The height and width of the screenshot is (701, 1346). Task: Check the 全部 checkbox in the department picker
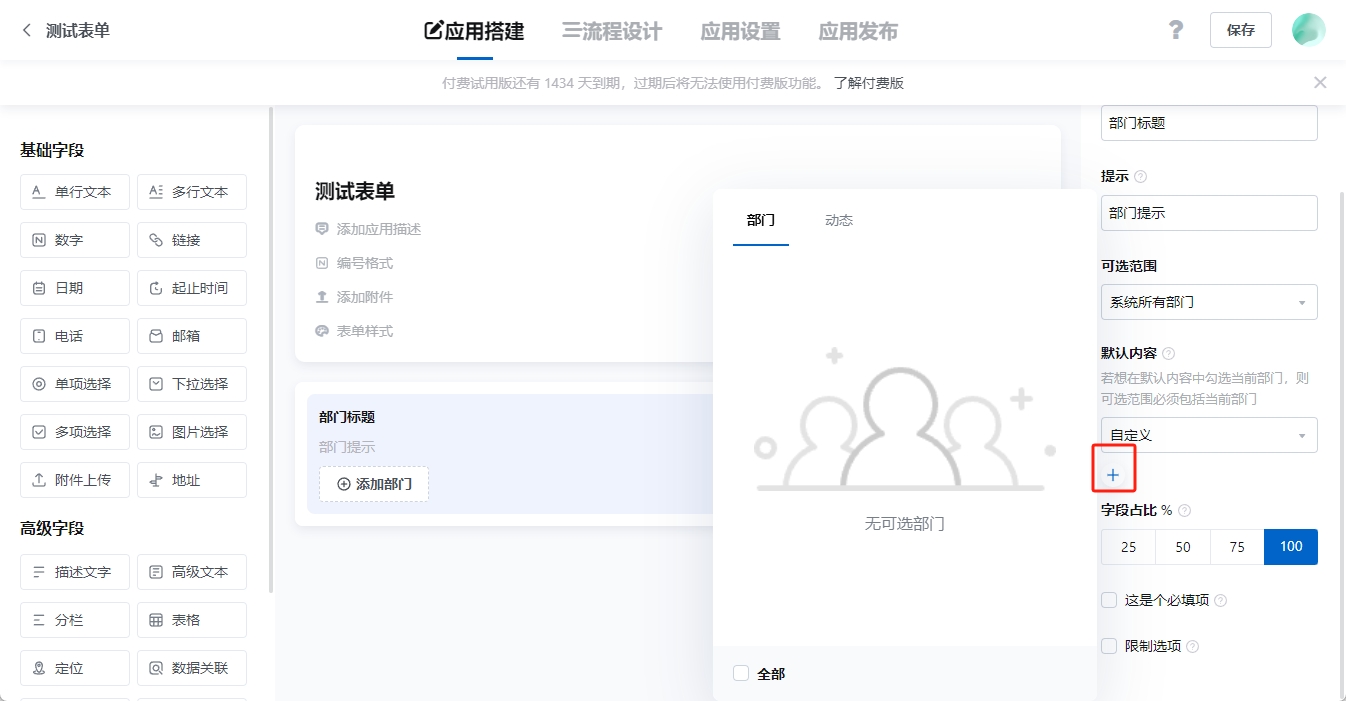pos(741,673)
